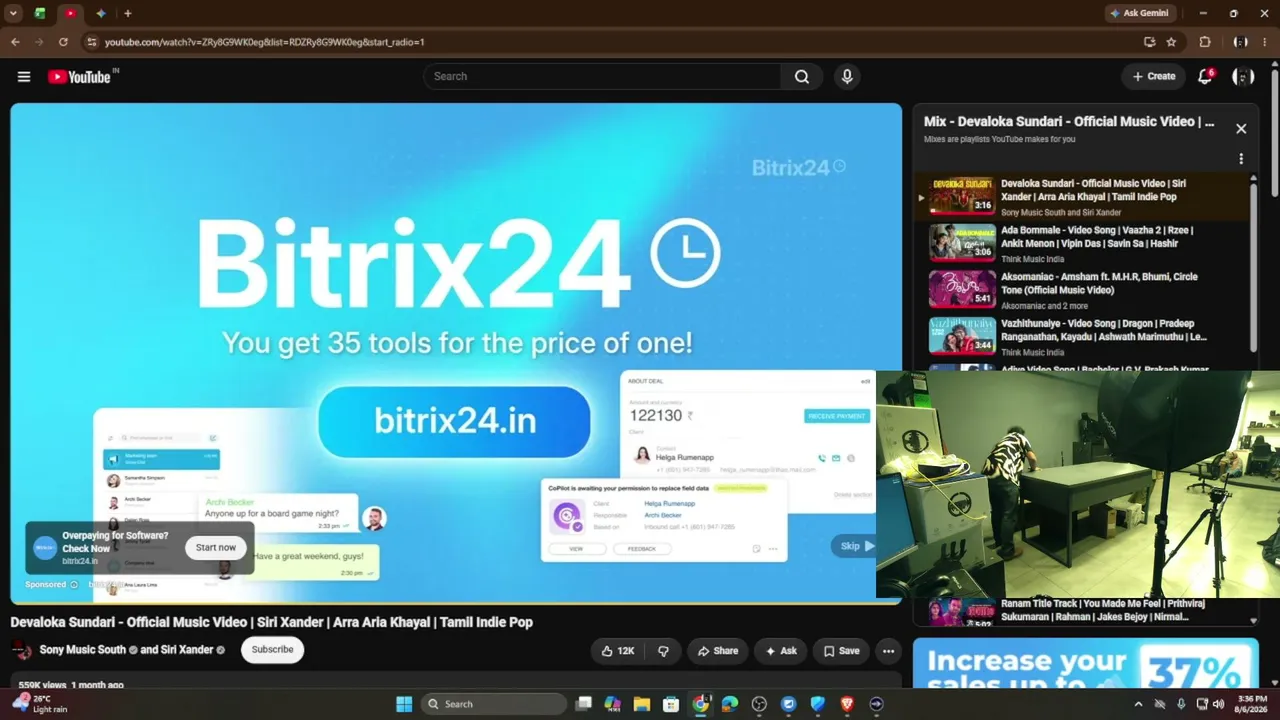Play Ranam Title Track from Mix list

click(x=1083, y=611)
